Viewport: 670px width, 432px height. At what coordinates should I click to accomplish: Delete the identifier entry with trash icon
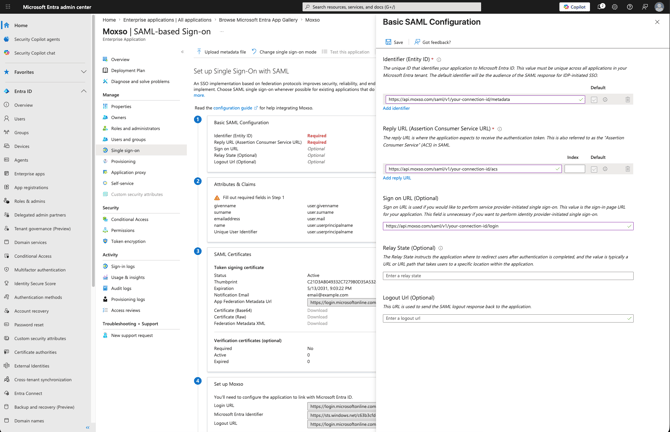[627, 100]
